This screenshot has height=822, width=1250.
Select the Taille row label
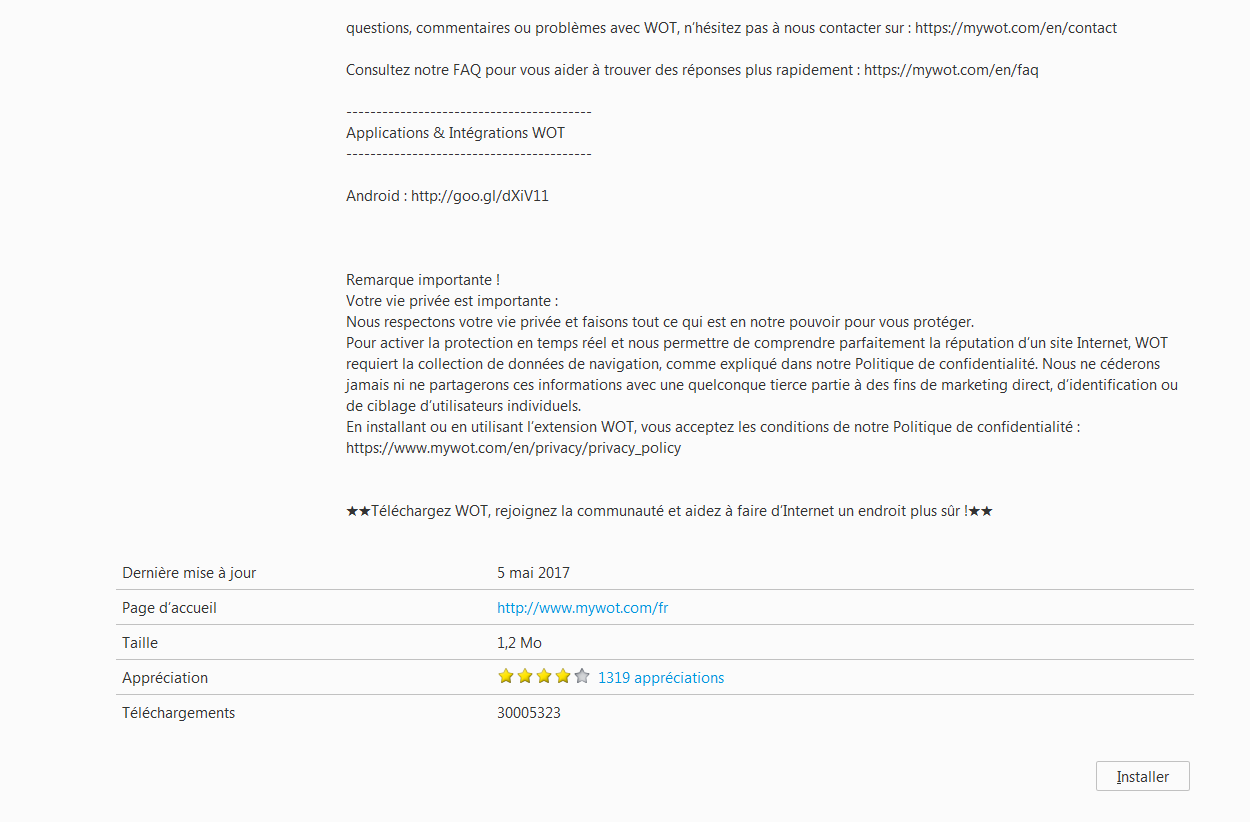pyautogui.click(x=140, y=643)
